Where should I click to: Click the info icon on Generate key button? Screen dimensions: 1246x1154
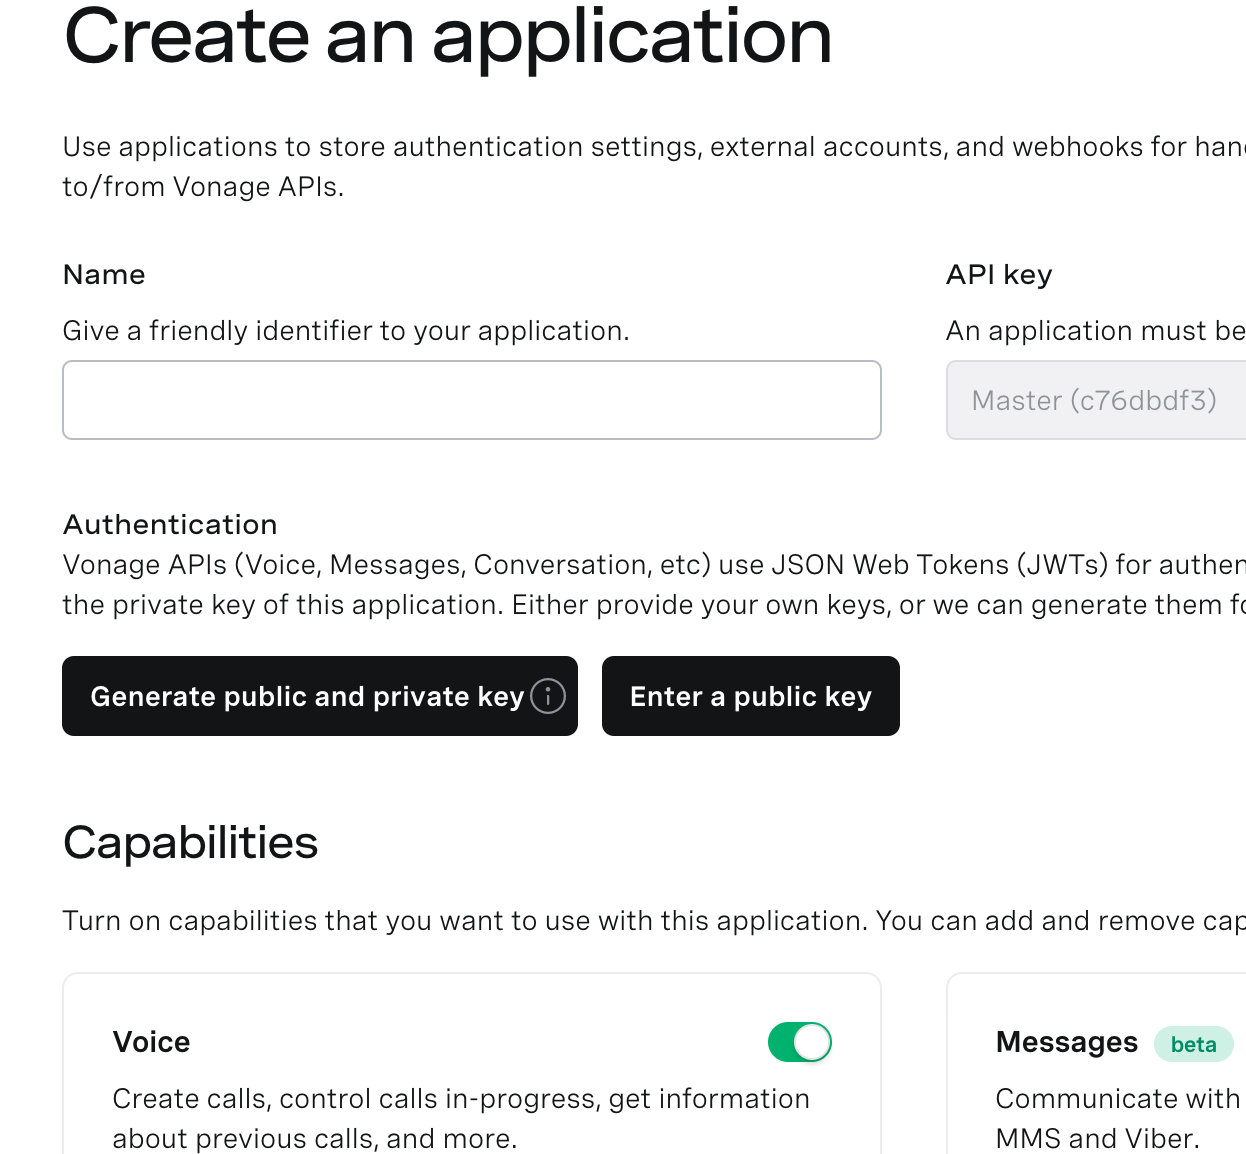click(548, 695)
